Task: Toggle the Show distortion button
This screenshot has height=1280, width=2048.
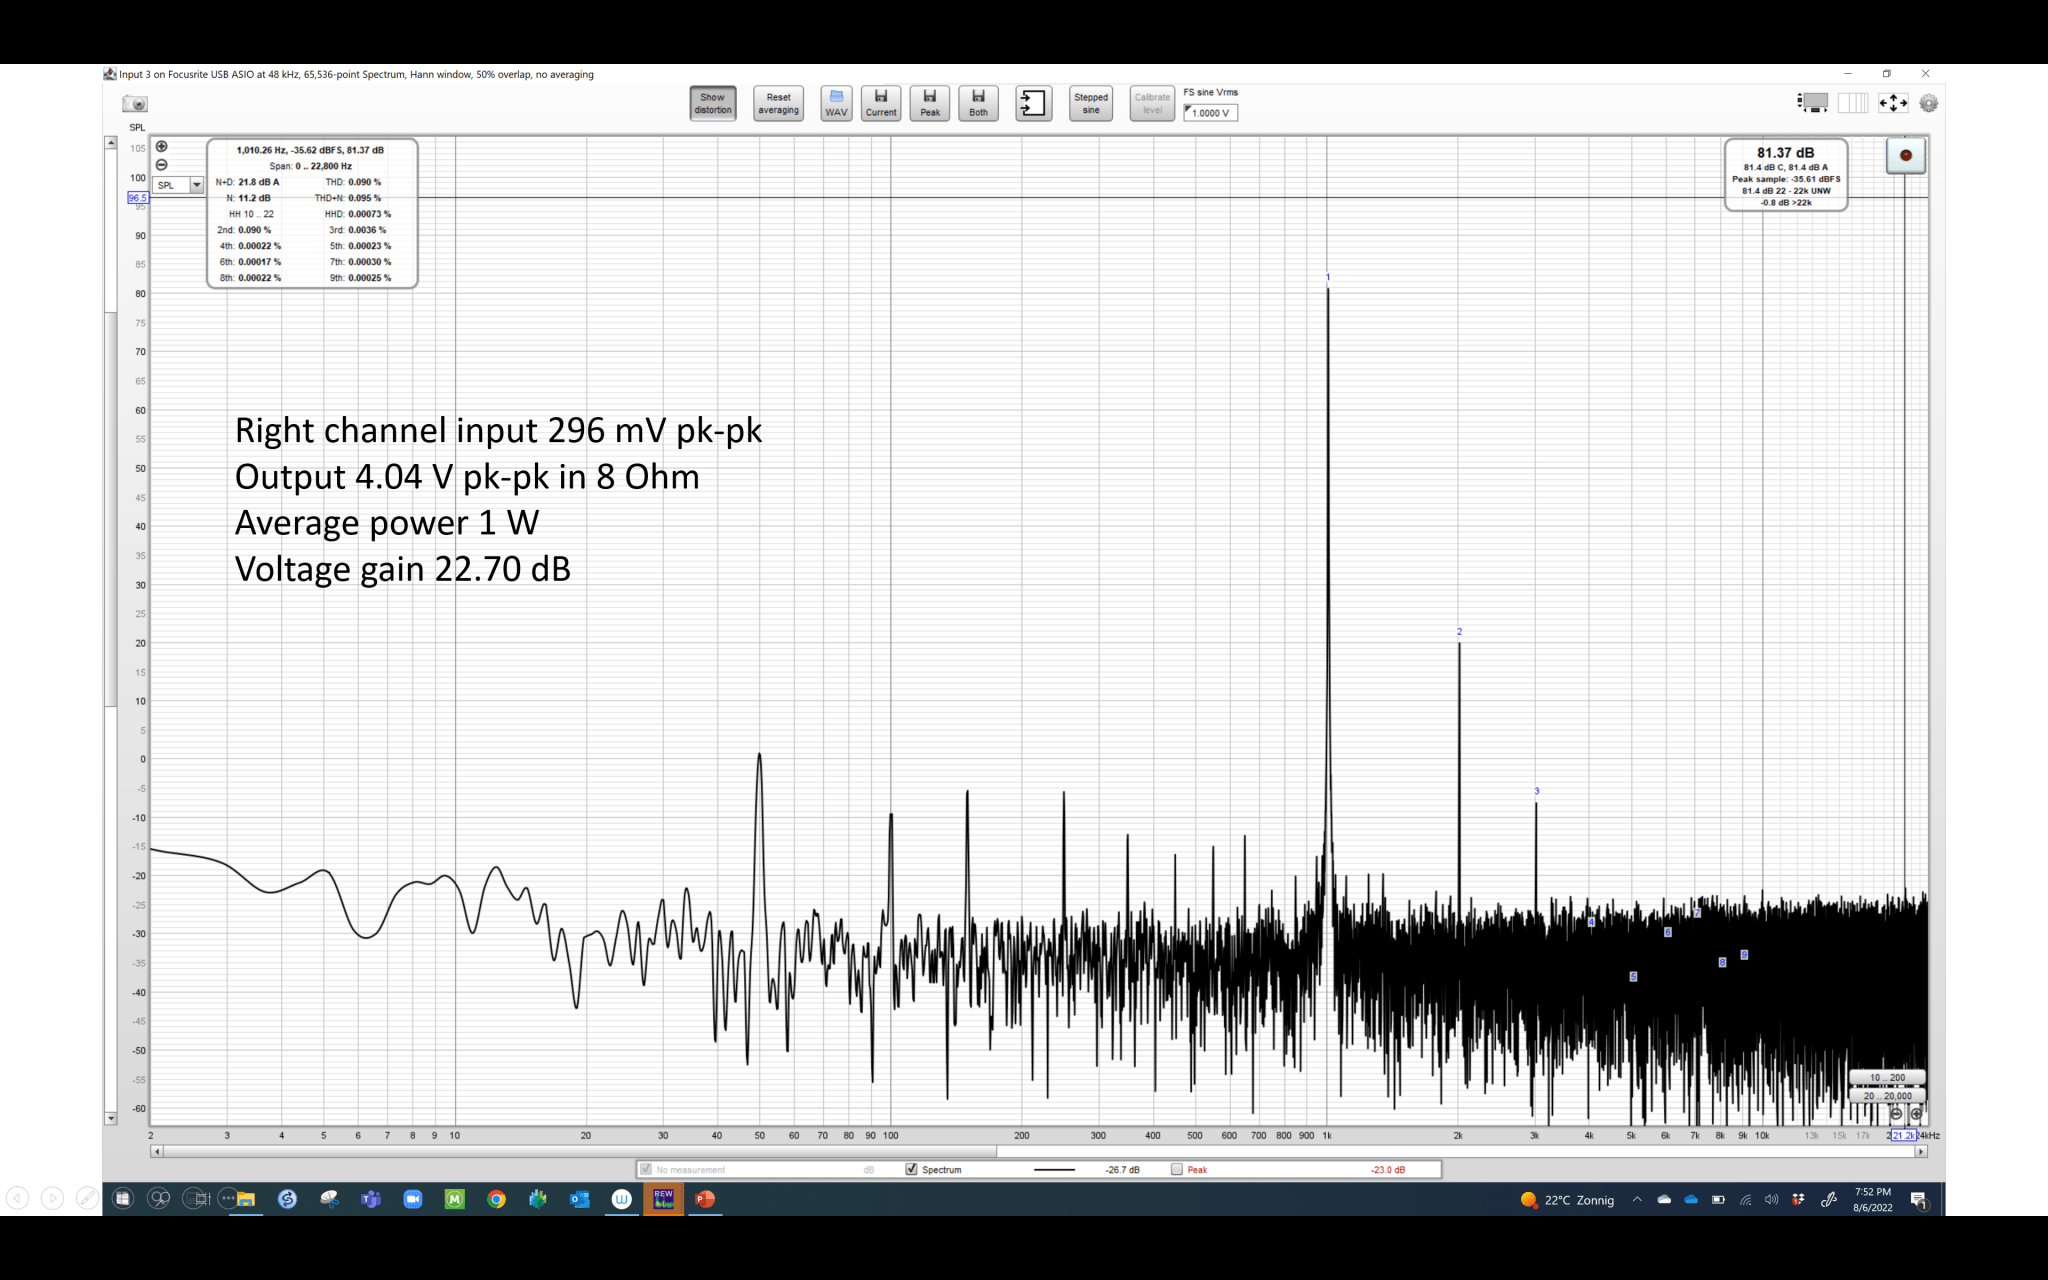Action: click(712, 104)
